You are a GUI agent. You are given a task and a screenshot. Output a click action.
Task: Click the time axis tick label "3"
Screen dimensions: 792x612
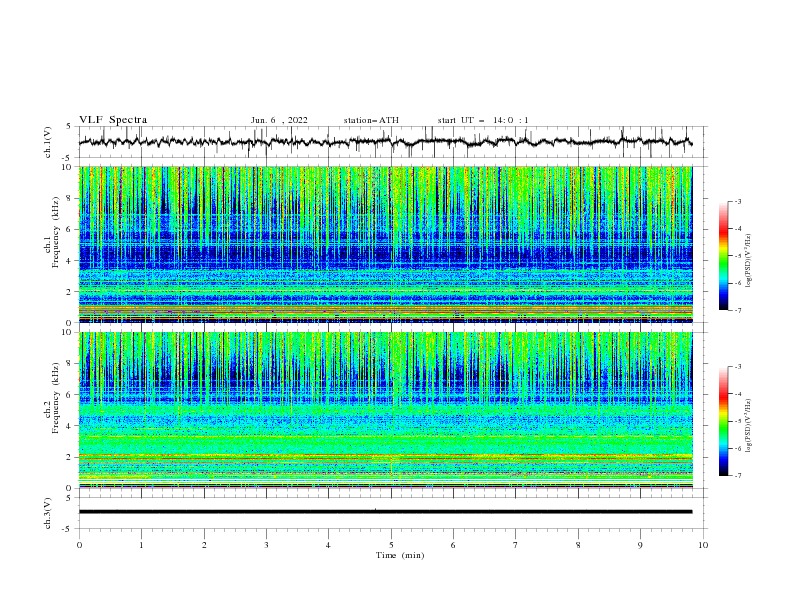coord(266,545)
